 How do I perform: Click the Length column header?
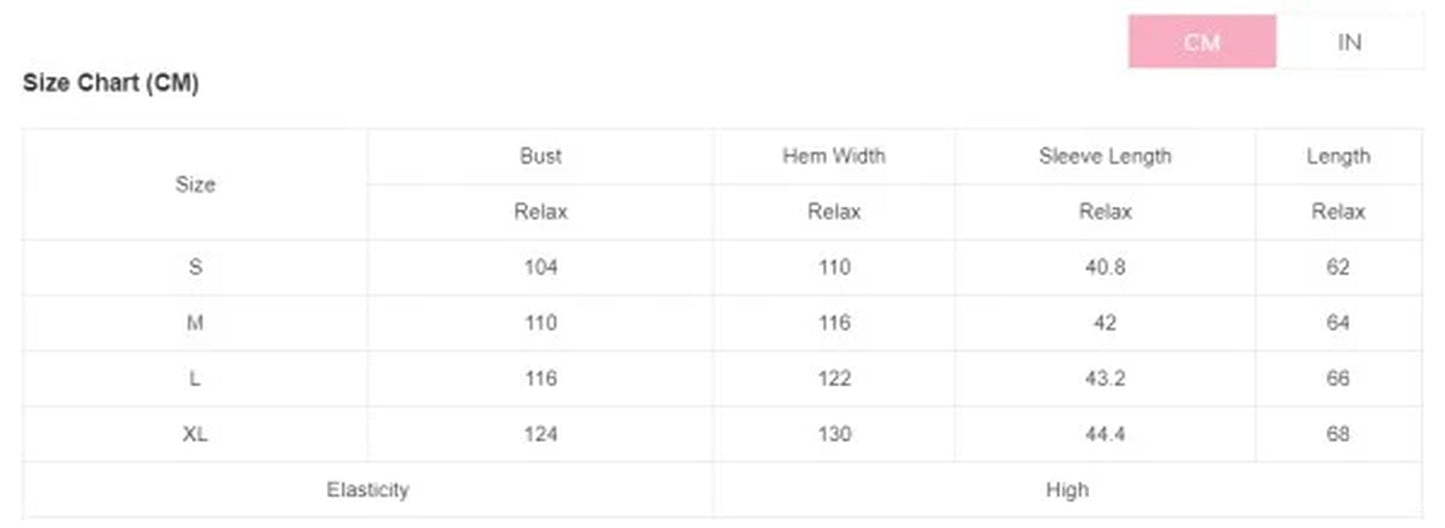coord(1338,156)
